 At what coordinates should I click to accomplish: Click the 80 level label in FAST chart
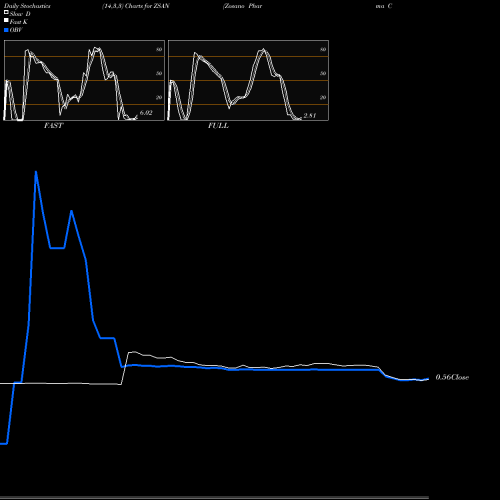coord(159,49)
